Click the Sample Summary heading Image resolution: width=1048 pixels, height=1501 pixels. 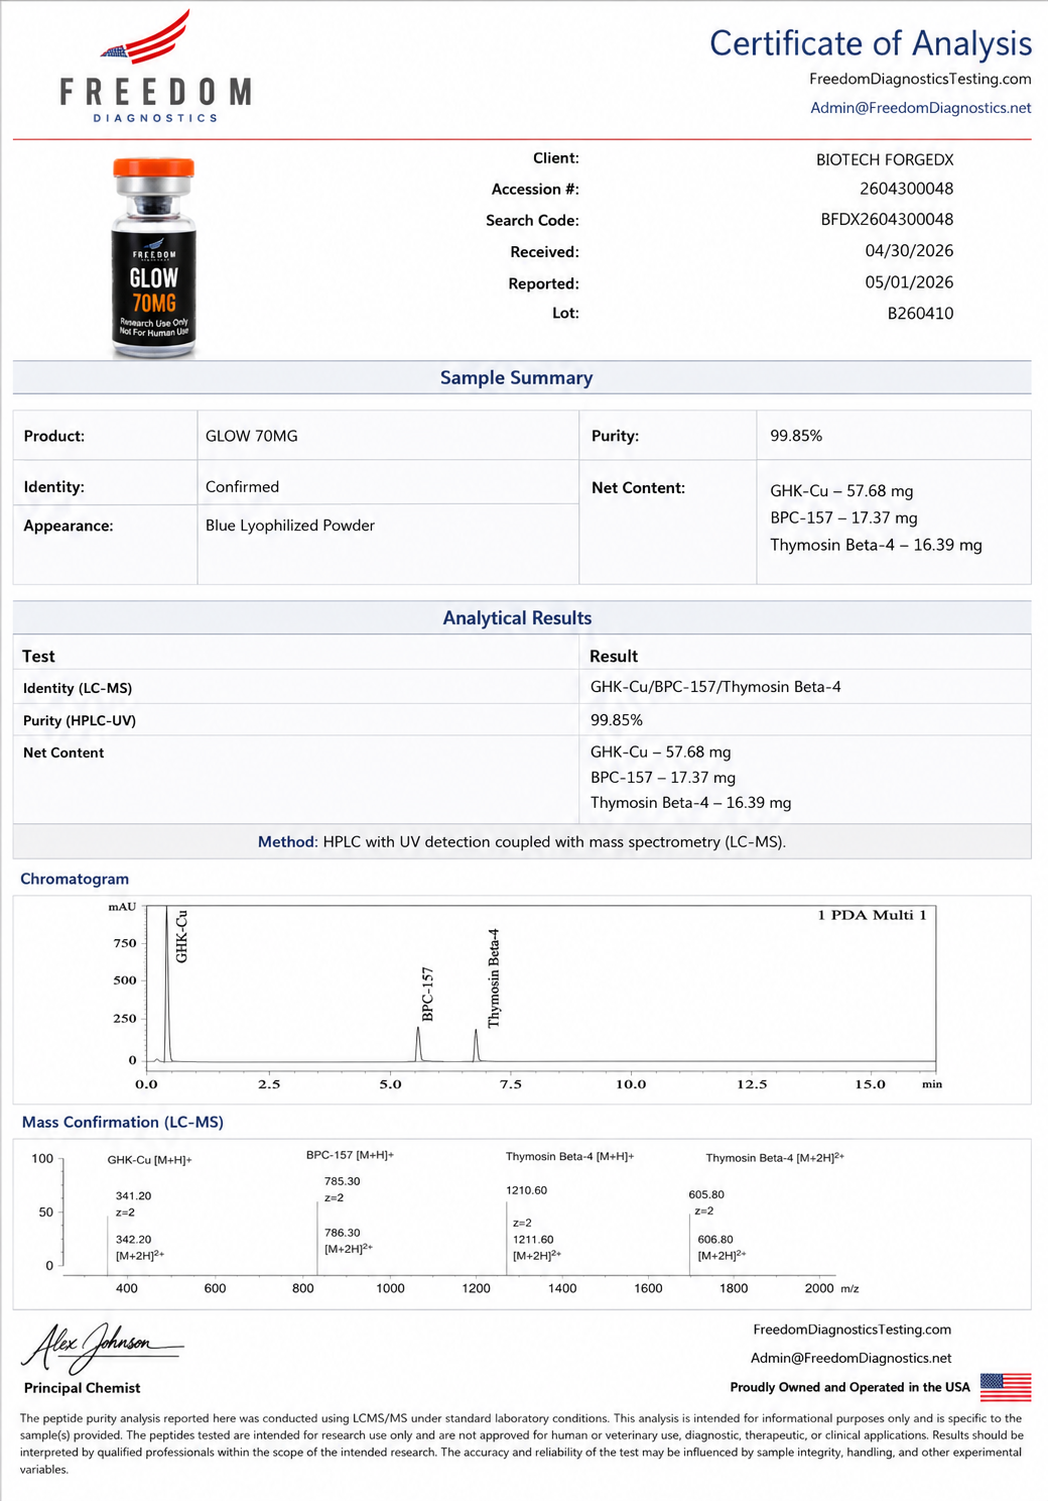coord(516,378)
